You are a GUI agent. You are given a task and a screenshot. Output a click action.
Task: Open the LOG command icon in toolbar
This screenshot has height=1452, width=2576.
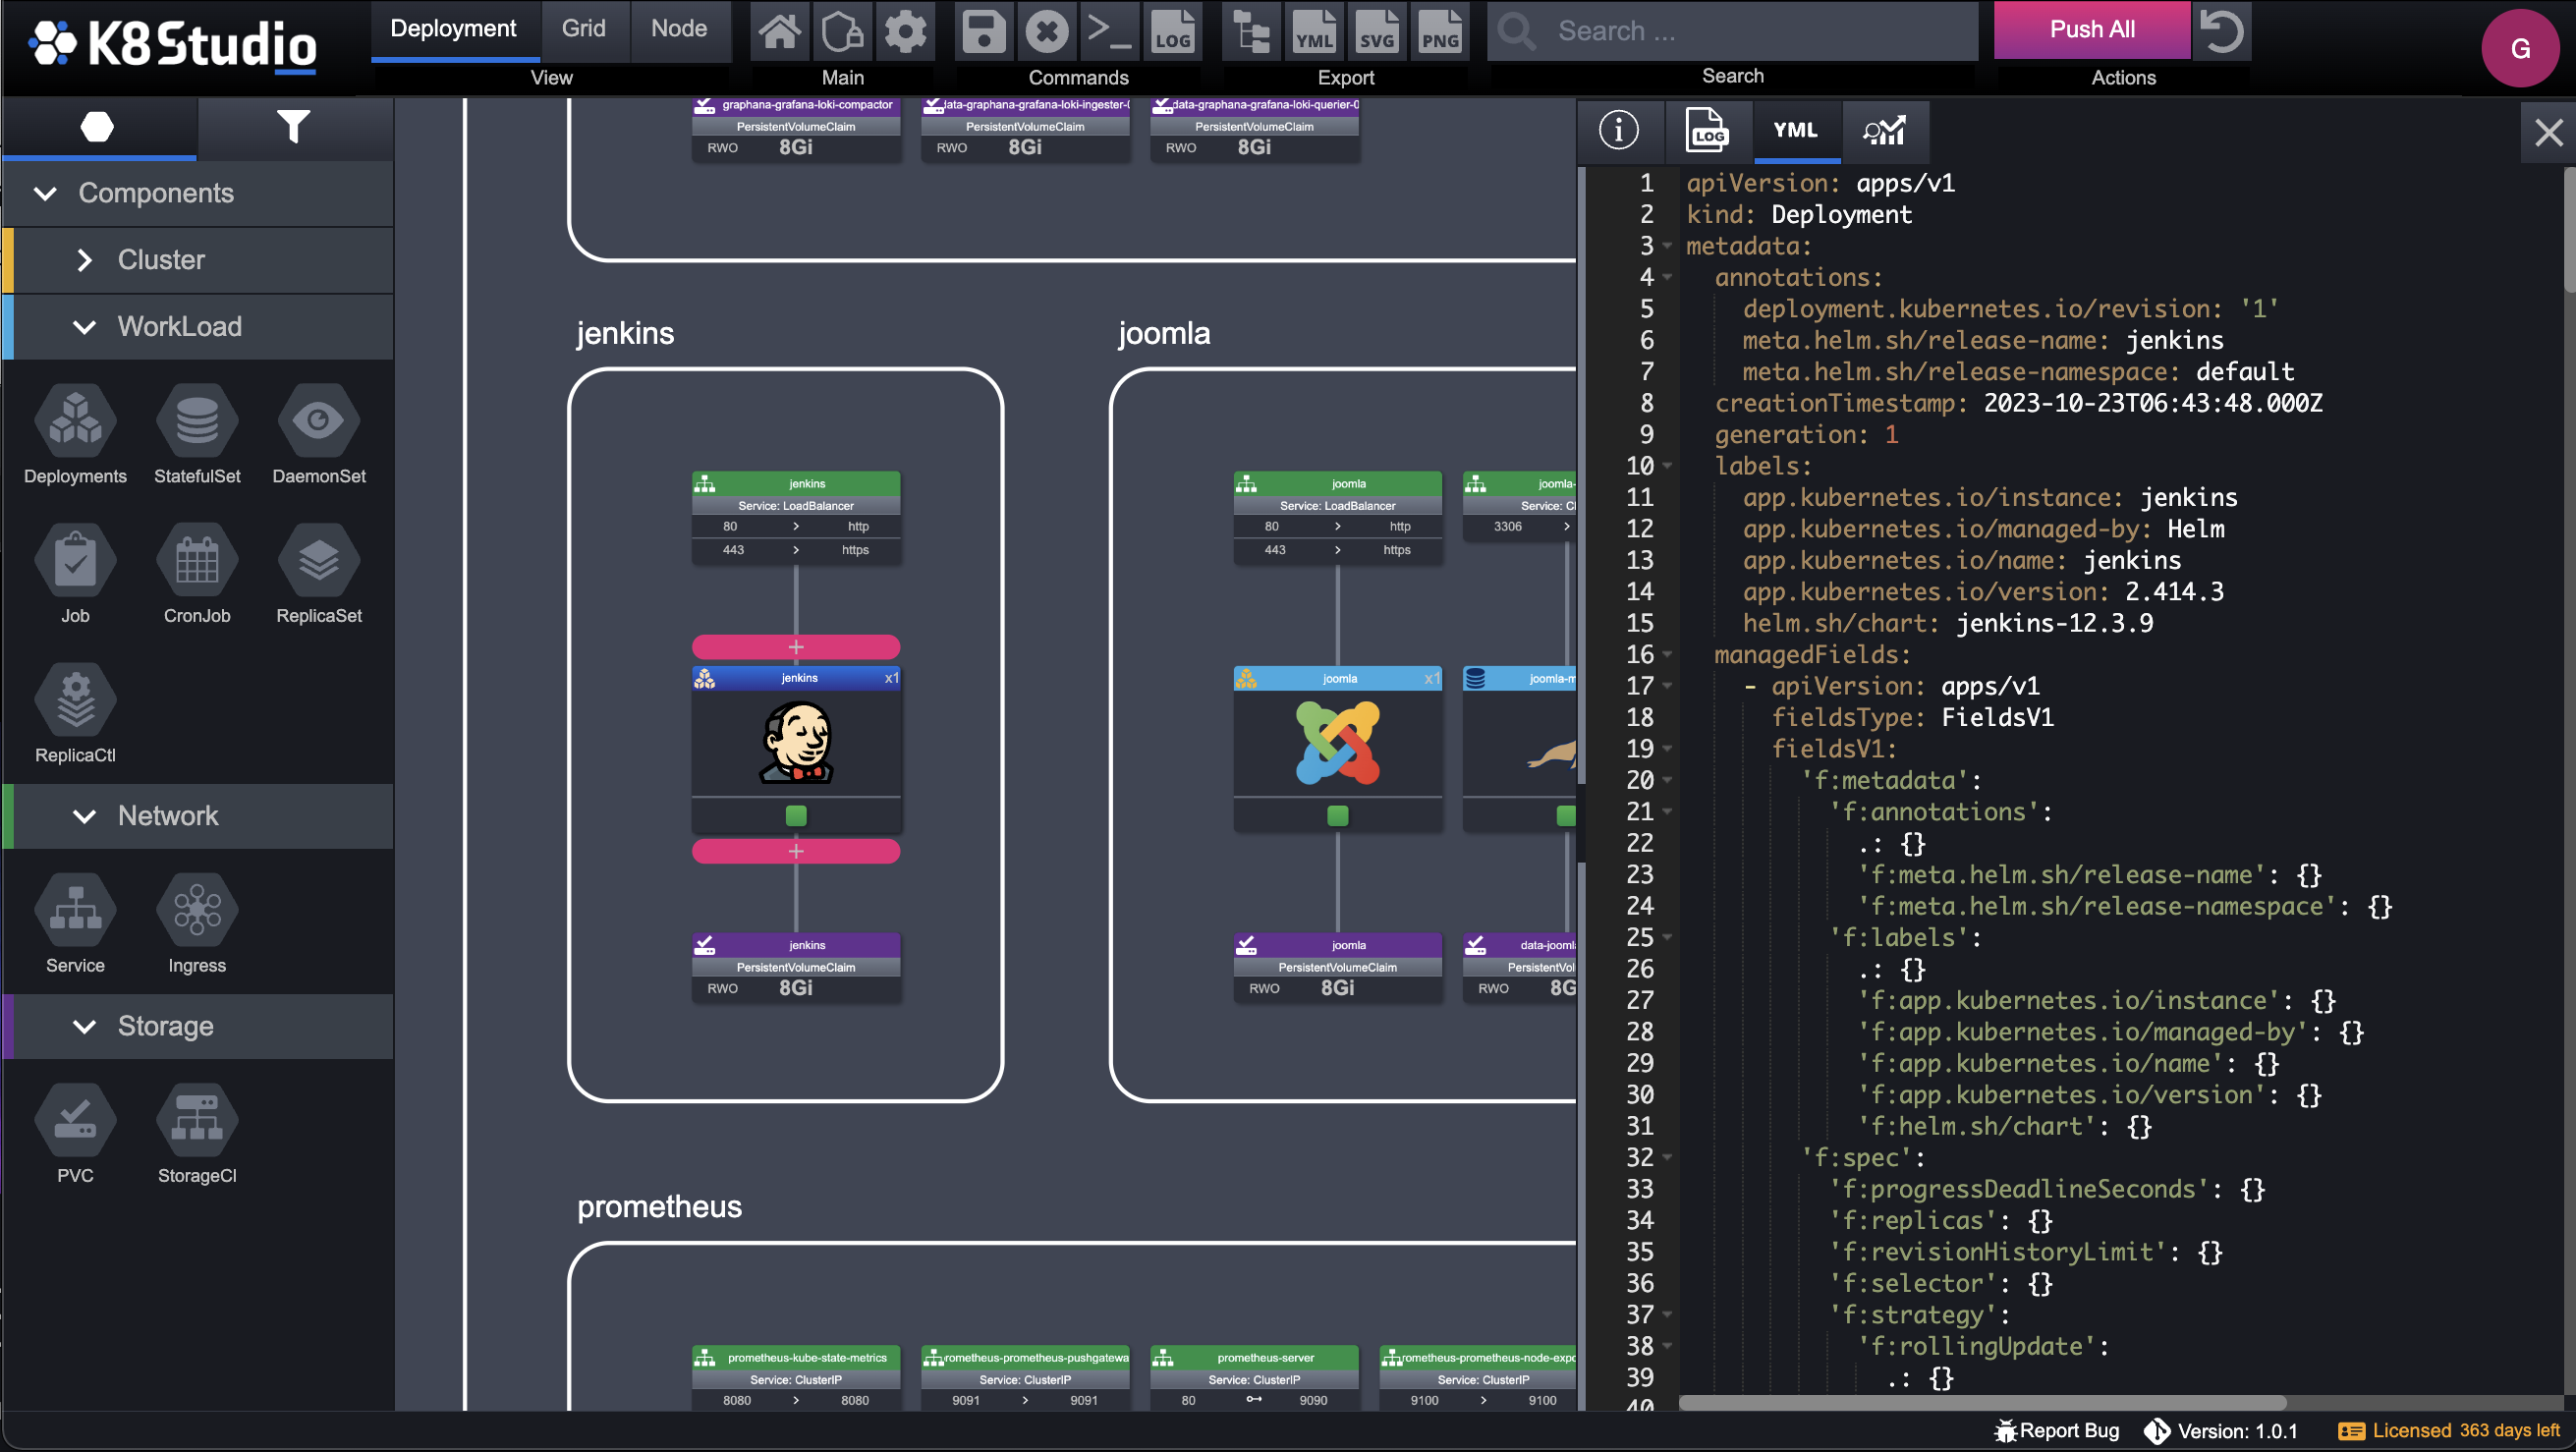click(1172, 31)
